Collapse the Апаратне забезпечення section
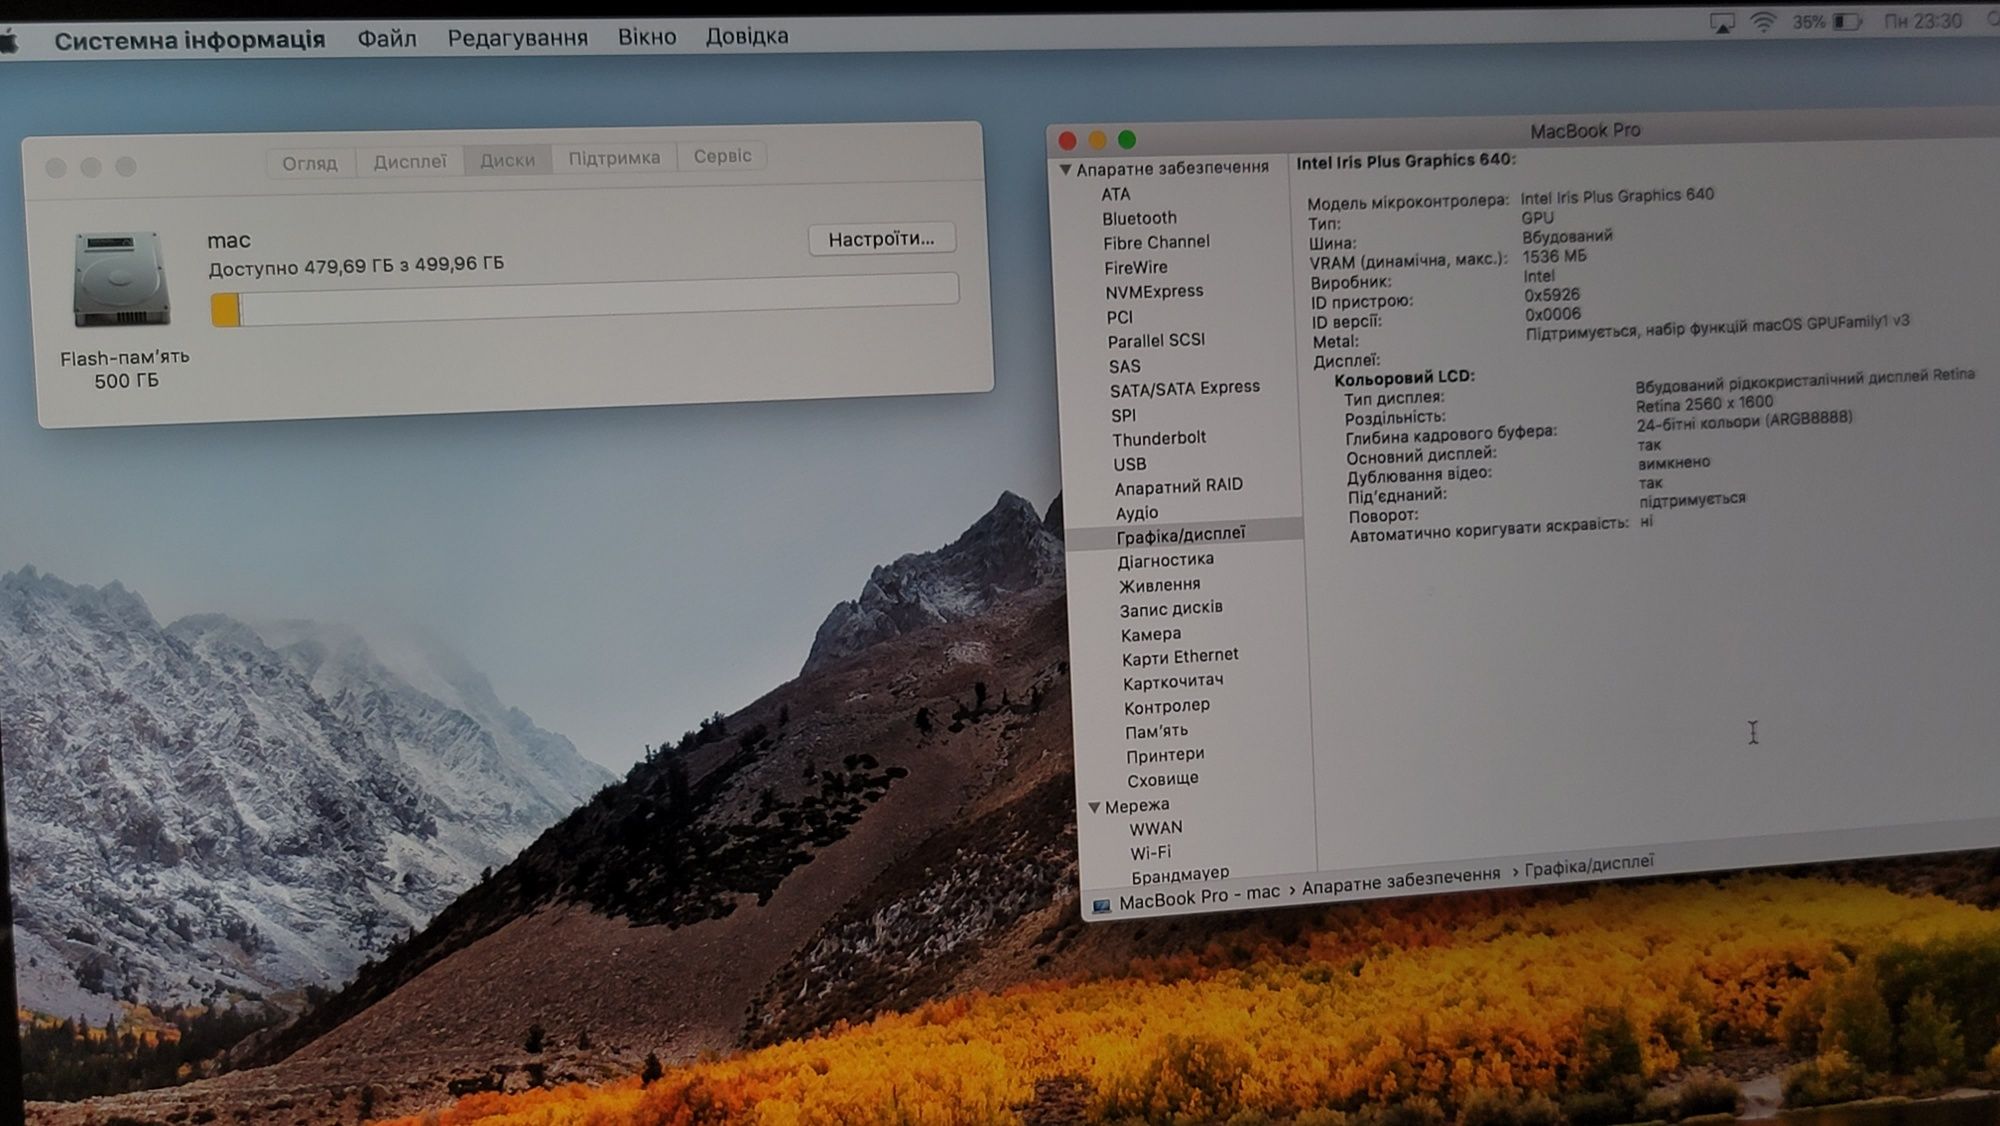This screenshot has height=1126, width=2000. 1065,170
